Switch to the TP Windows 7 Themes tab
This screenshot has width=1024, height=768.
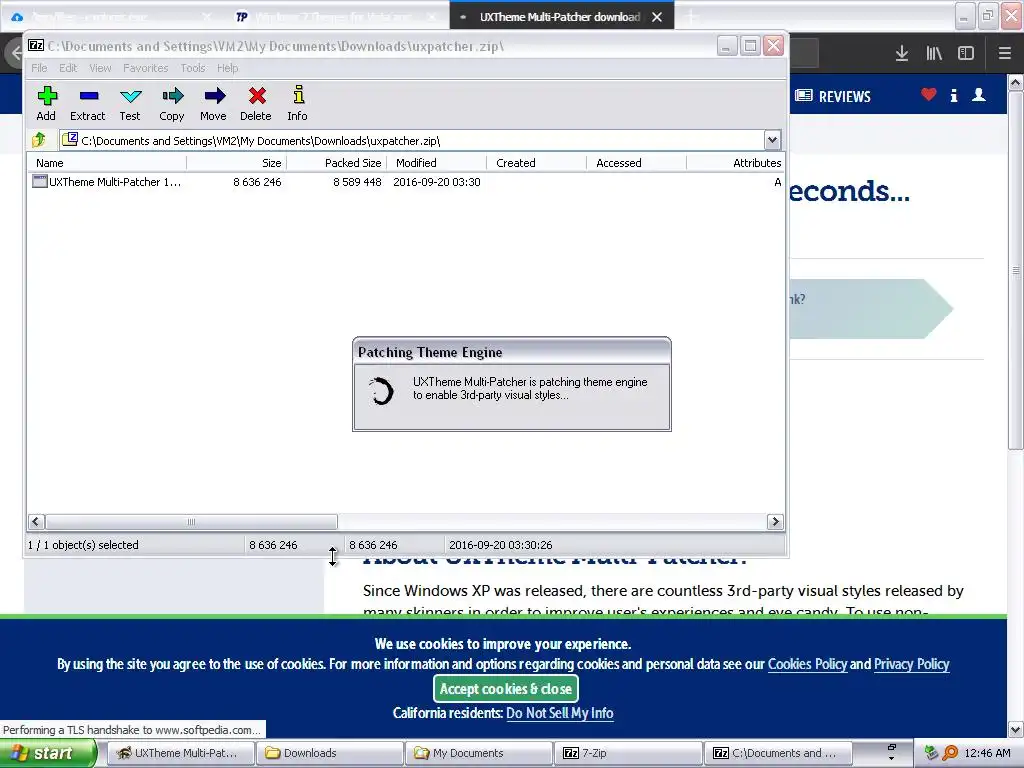pyautogui.click(x=336, y=17)
